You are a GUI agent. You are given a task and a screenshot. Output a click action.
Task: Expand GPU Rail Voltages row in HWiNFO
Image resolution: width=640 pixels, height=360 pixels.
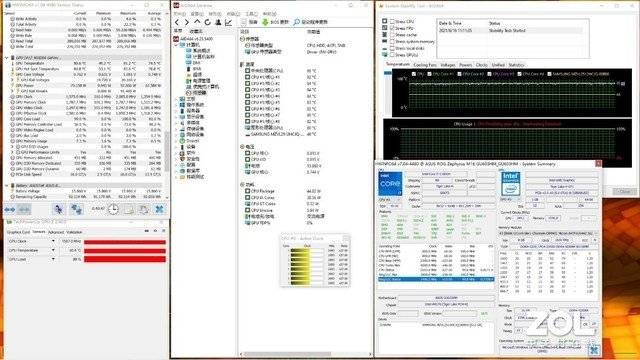13,80
